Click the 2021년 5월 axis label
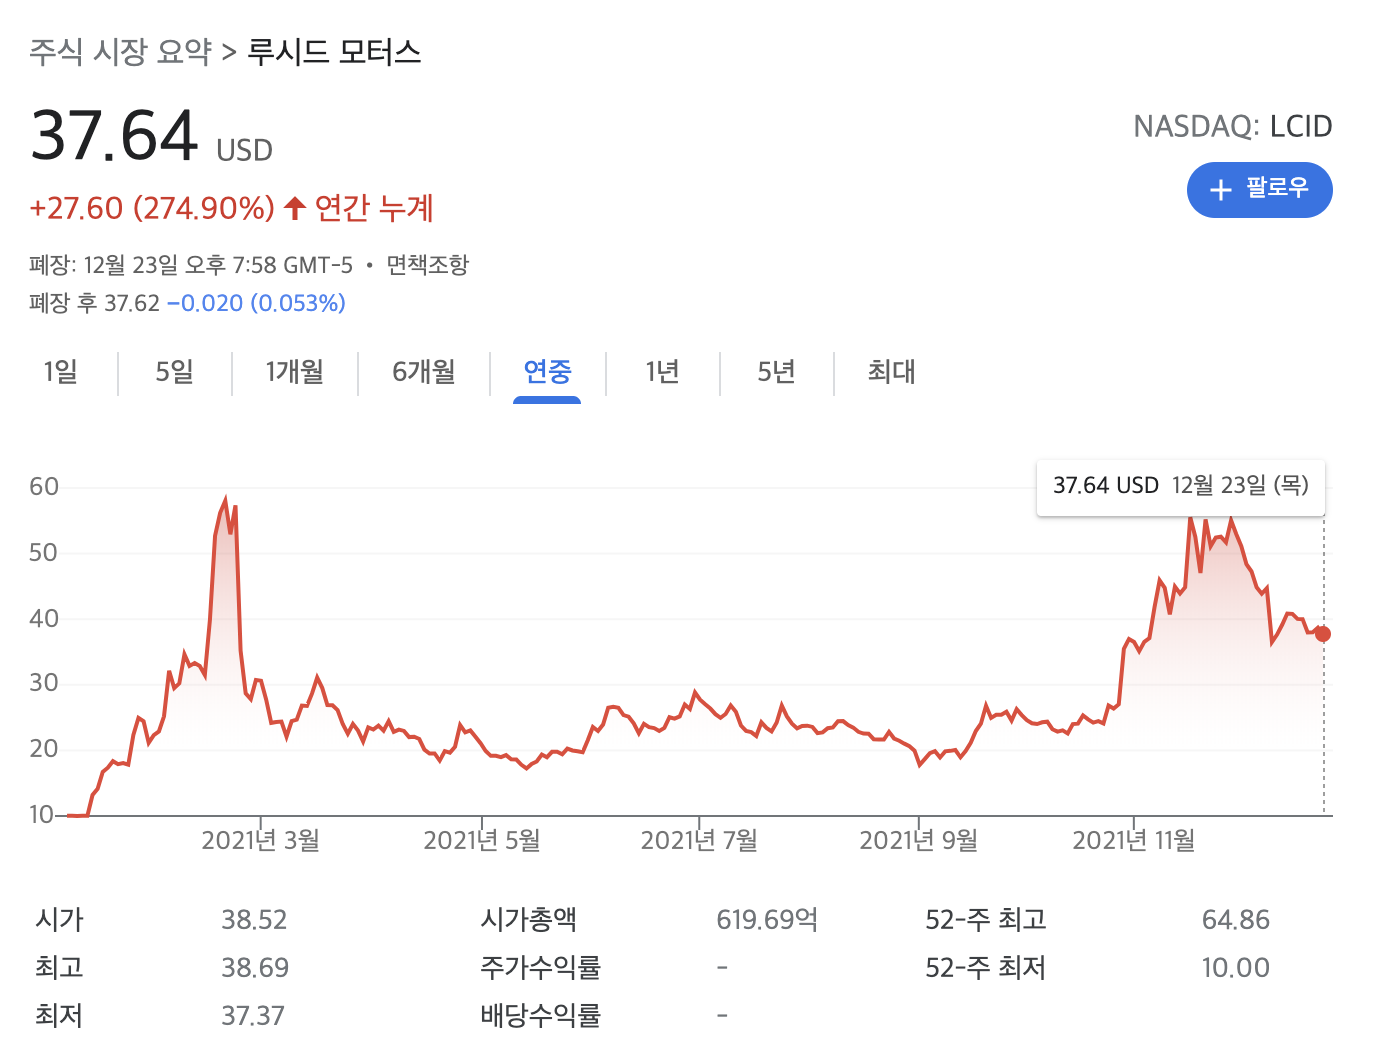Screen dimensions: 1386x1061 tap(482, 840)
